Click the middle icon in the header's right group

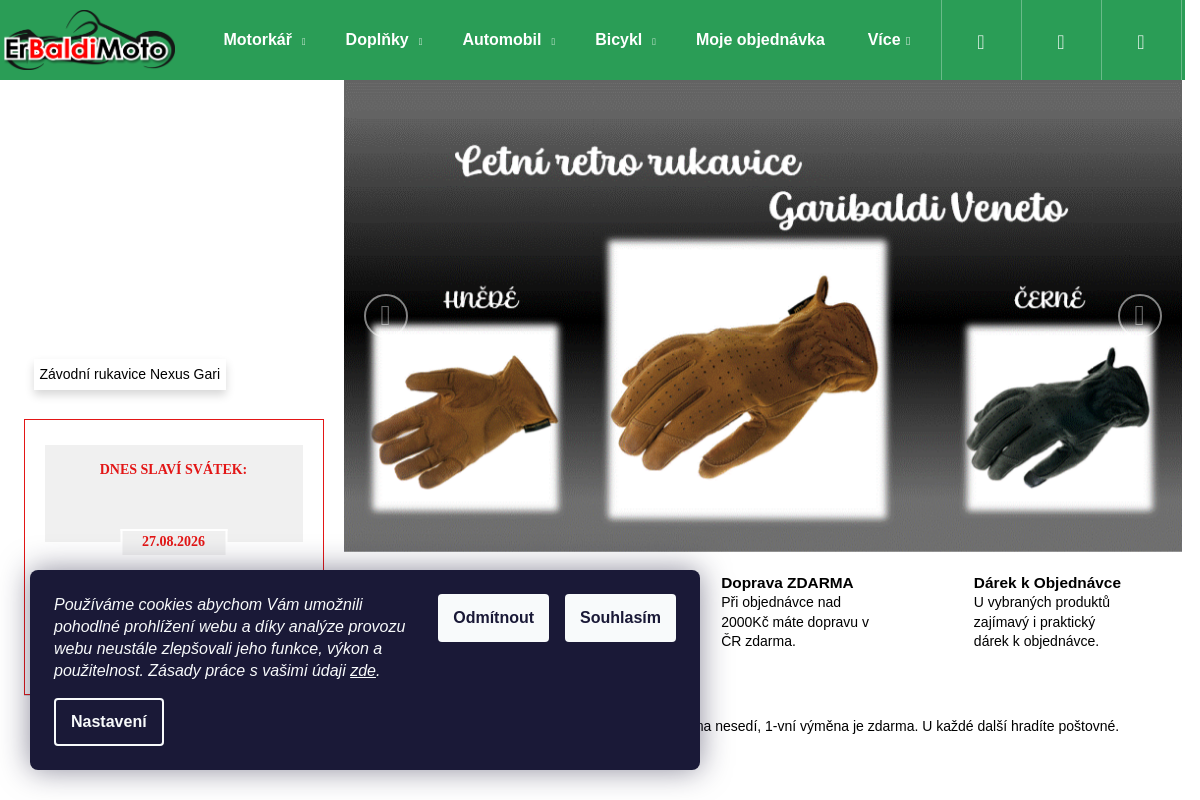[1061, 40]
